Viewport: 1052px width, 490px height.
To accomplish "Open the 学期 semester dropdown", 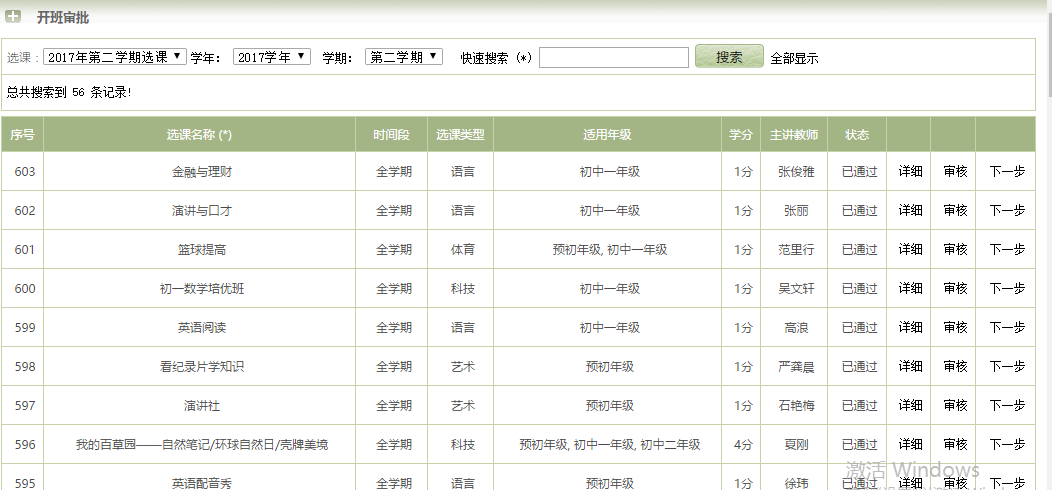I will pyautogui.click(x=403, y=57).
